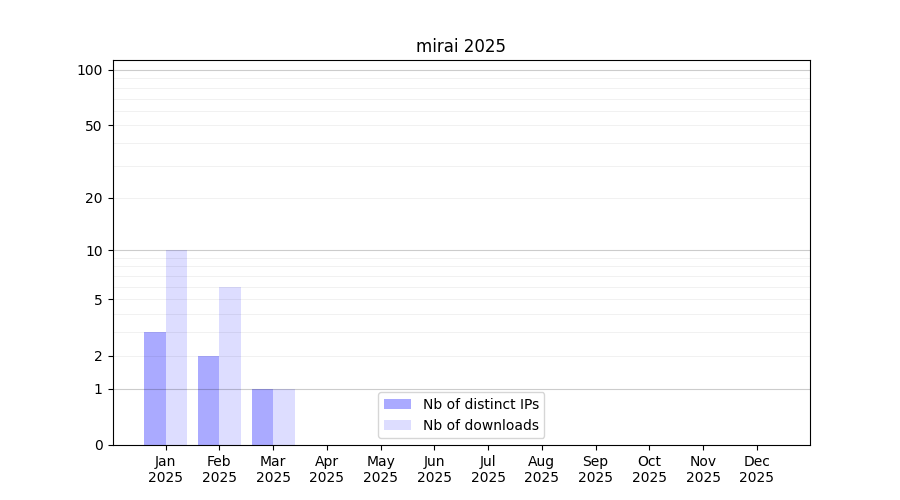Click the March distinct IPs bar
900x500 pixels.
(x=262, y=417)
